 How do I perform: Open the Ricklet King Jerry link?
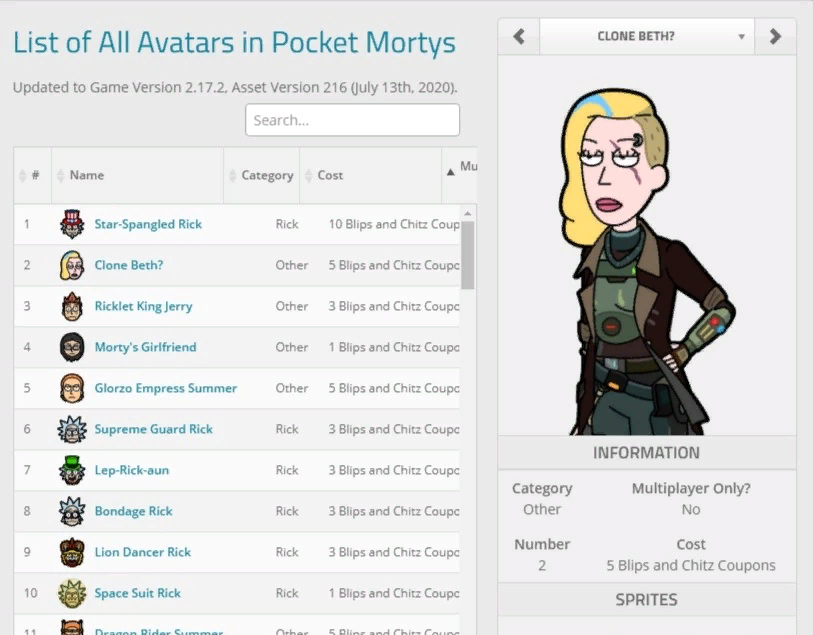(x=143, y=306)
